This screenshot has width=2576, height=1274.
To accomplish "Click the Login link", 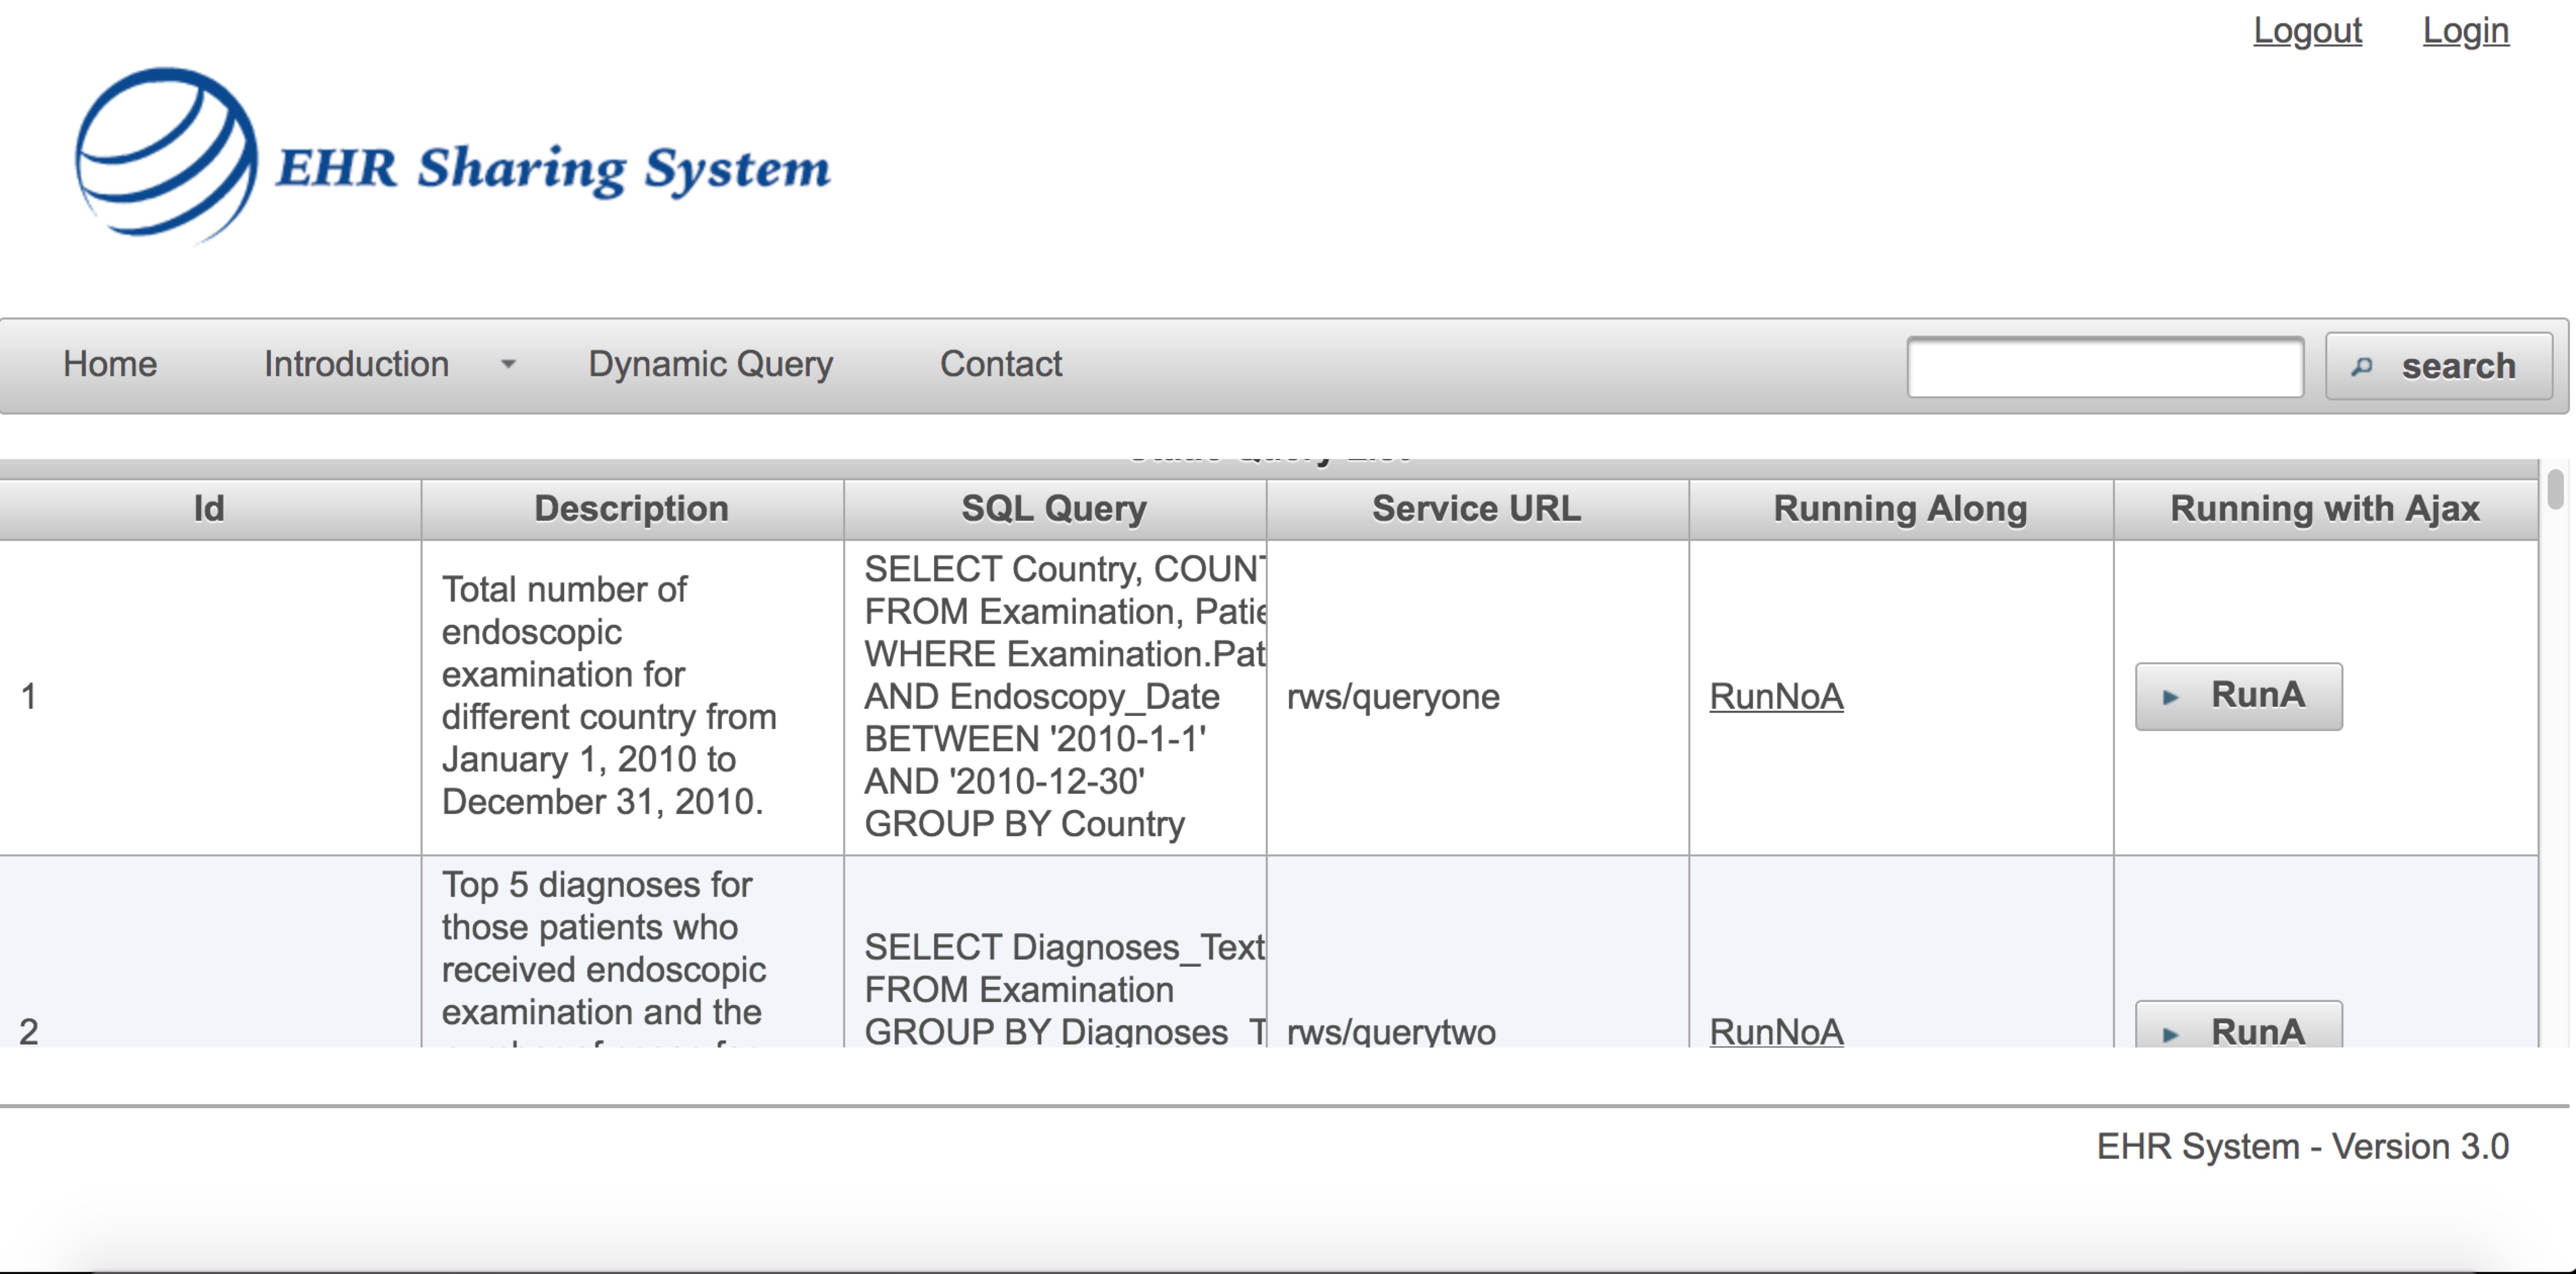I will 2465,30.
